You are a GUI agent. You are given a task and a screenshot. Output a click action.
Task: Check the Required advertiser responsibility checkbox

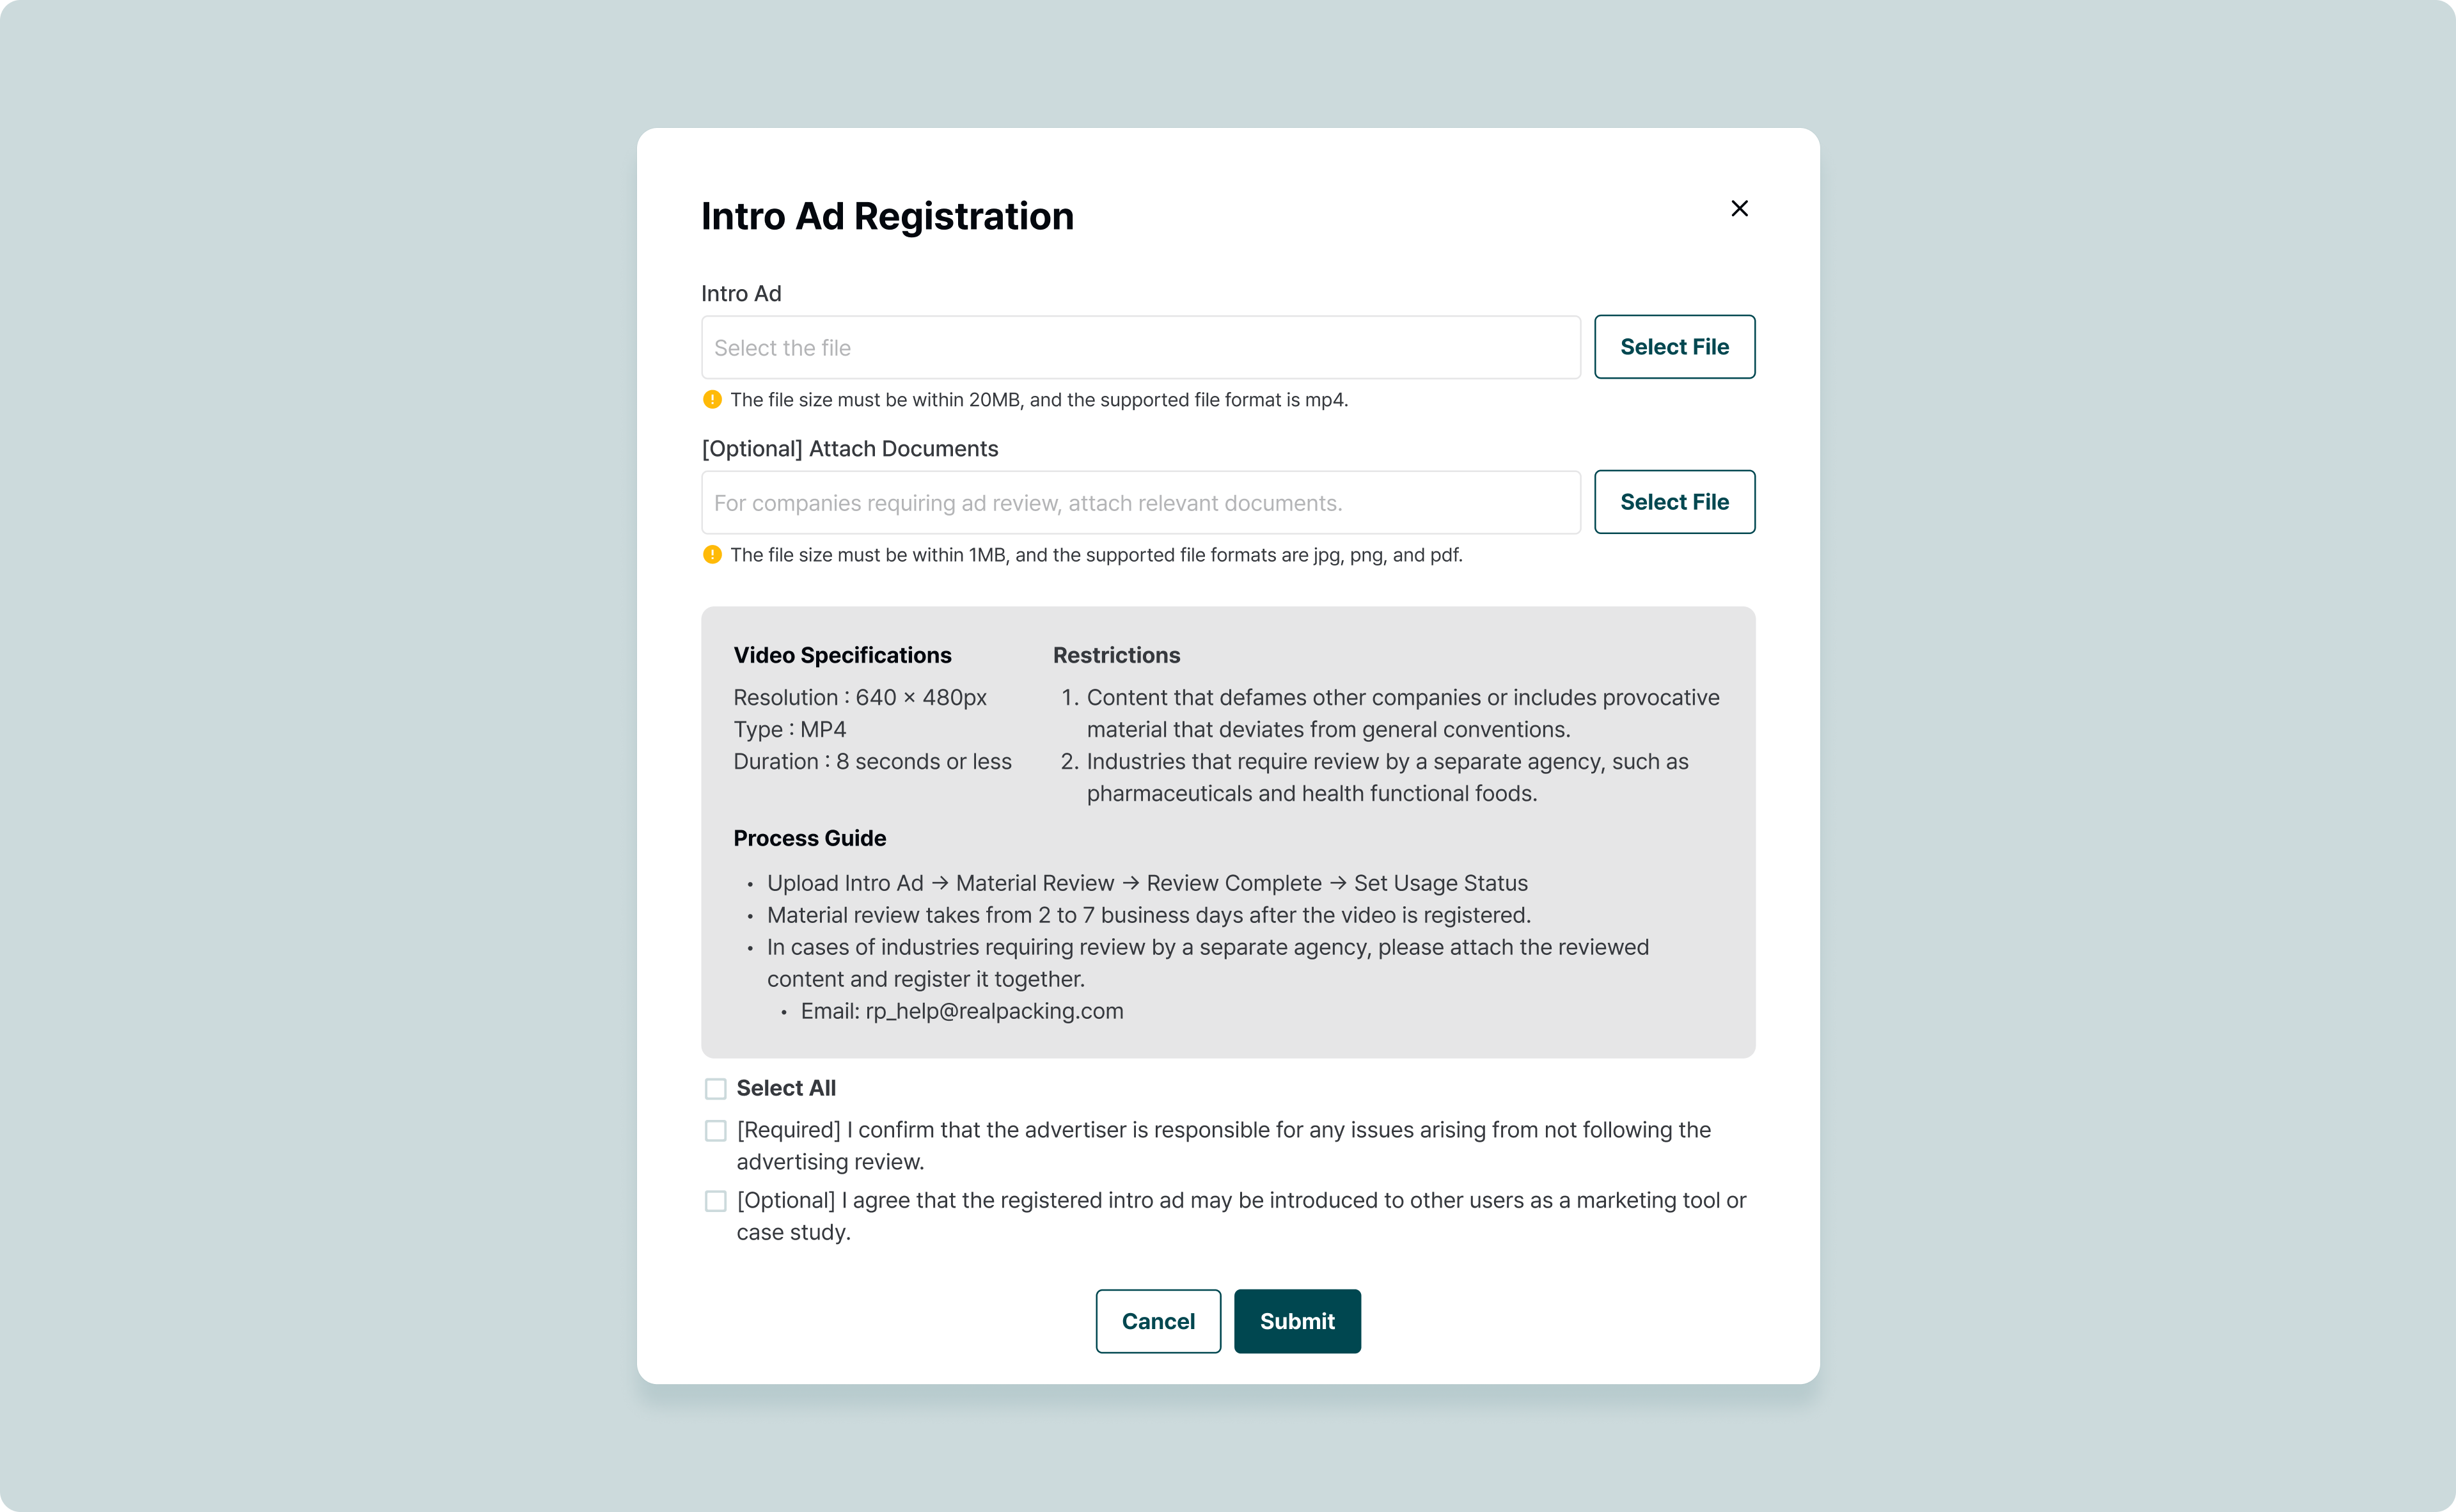(715, 1130)
